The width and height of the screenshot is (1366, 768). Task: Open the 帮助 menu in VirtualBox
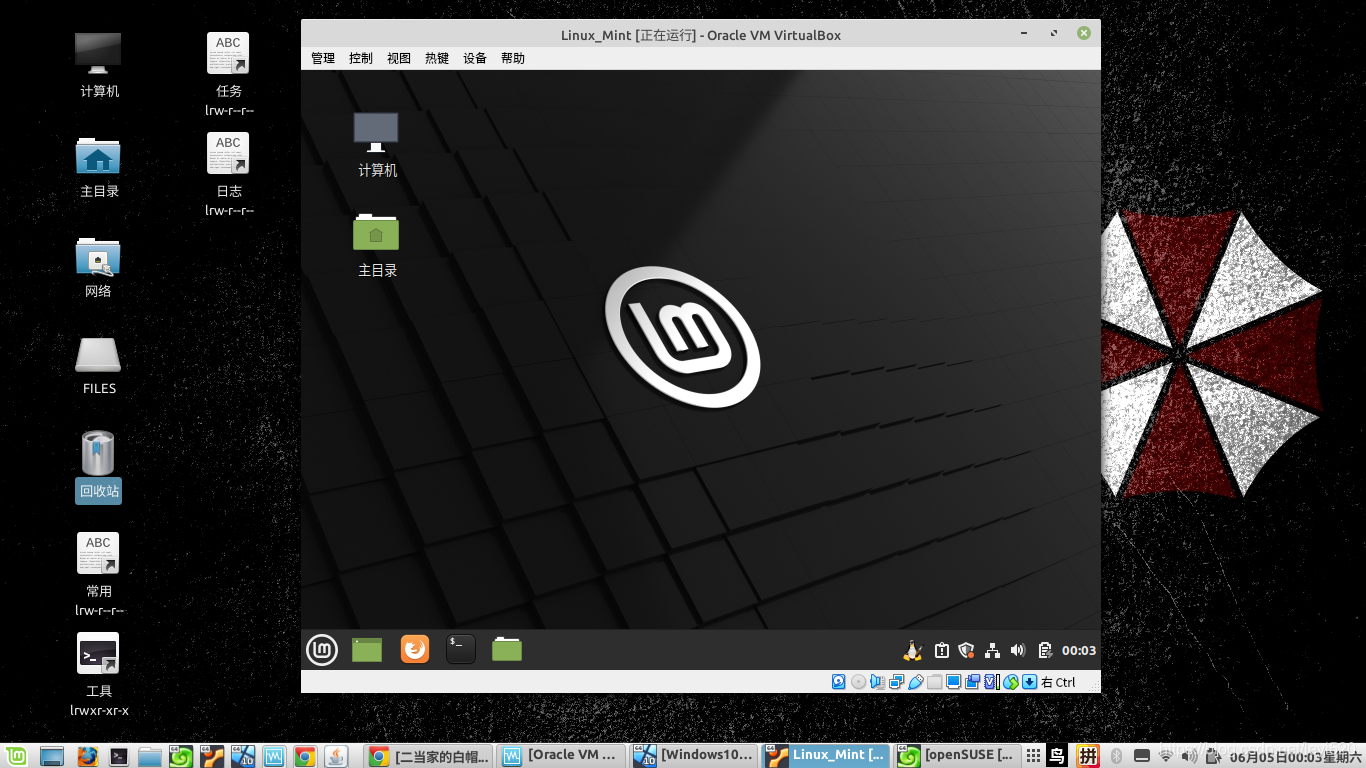513,58
